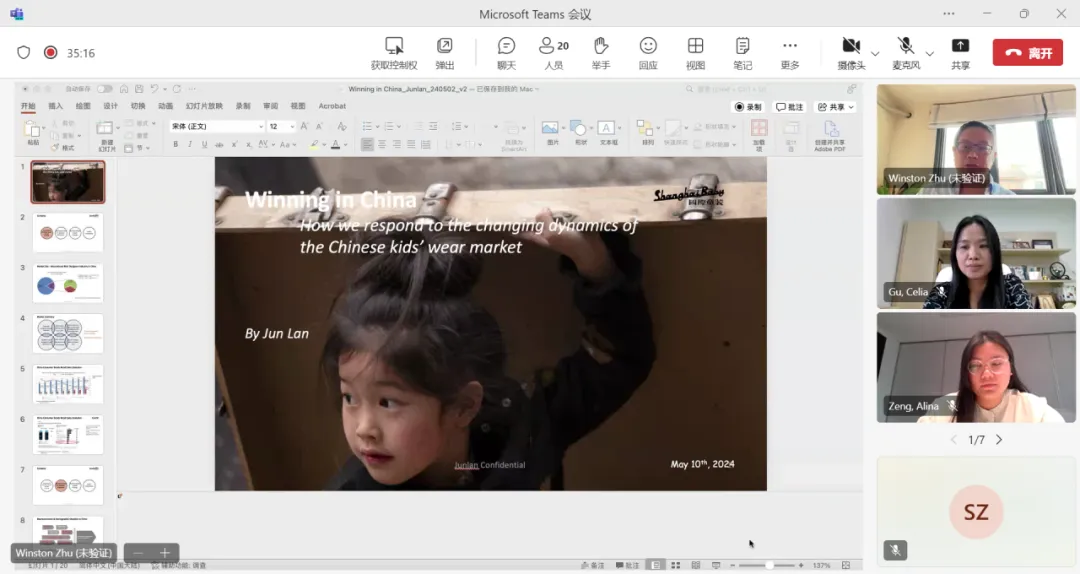Adjust PowerPoint zoom slider in status bar
The width and height of the screenshot is (1080, 574).
point(769,565)
